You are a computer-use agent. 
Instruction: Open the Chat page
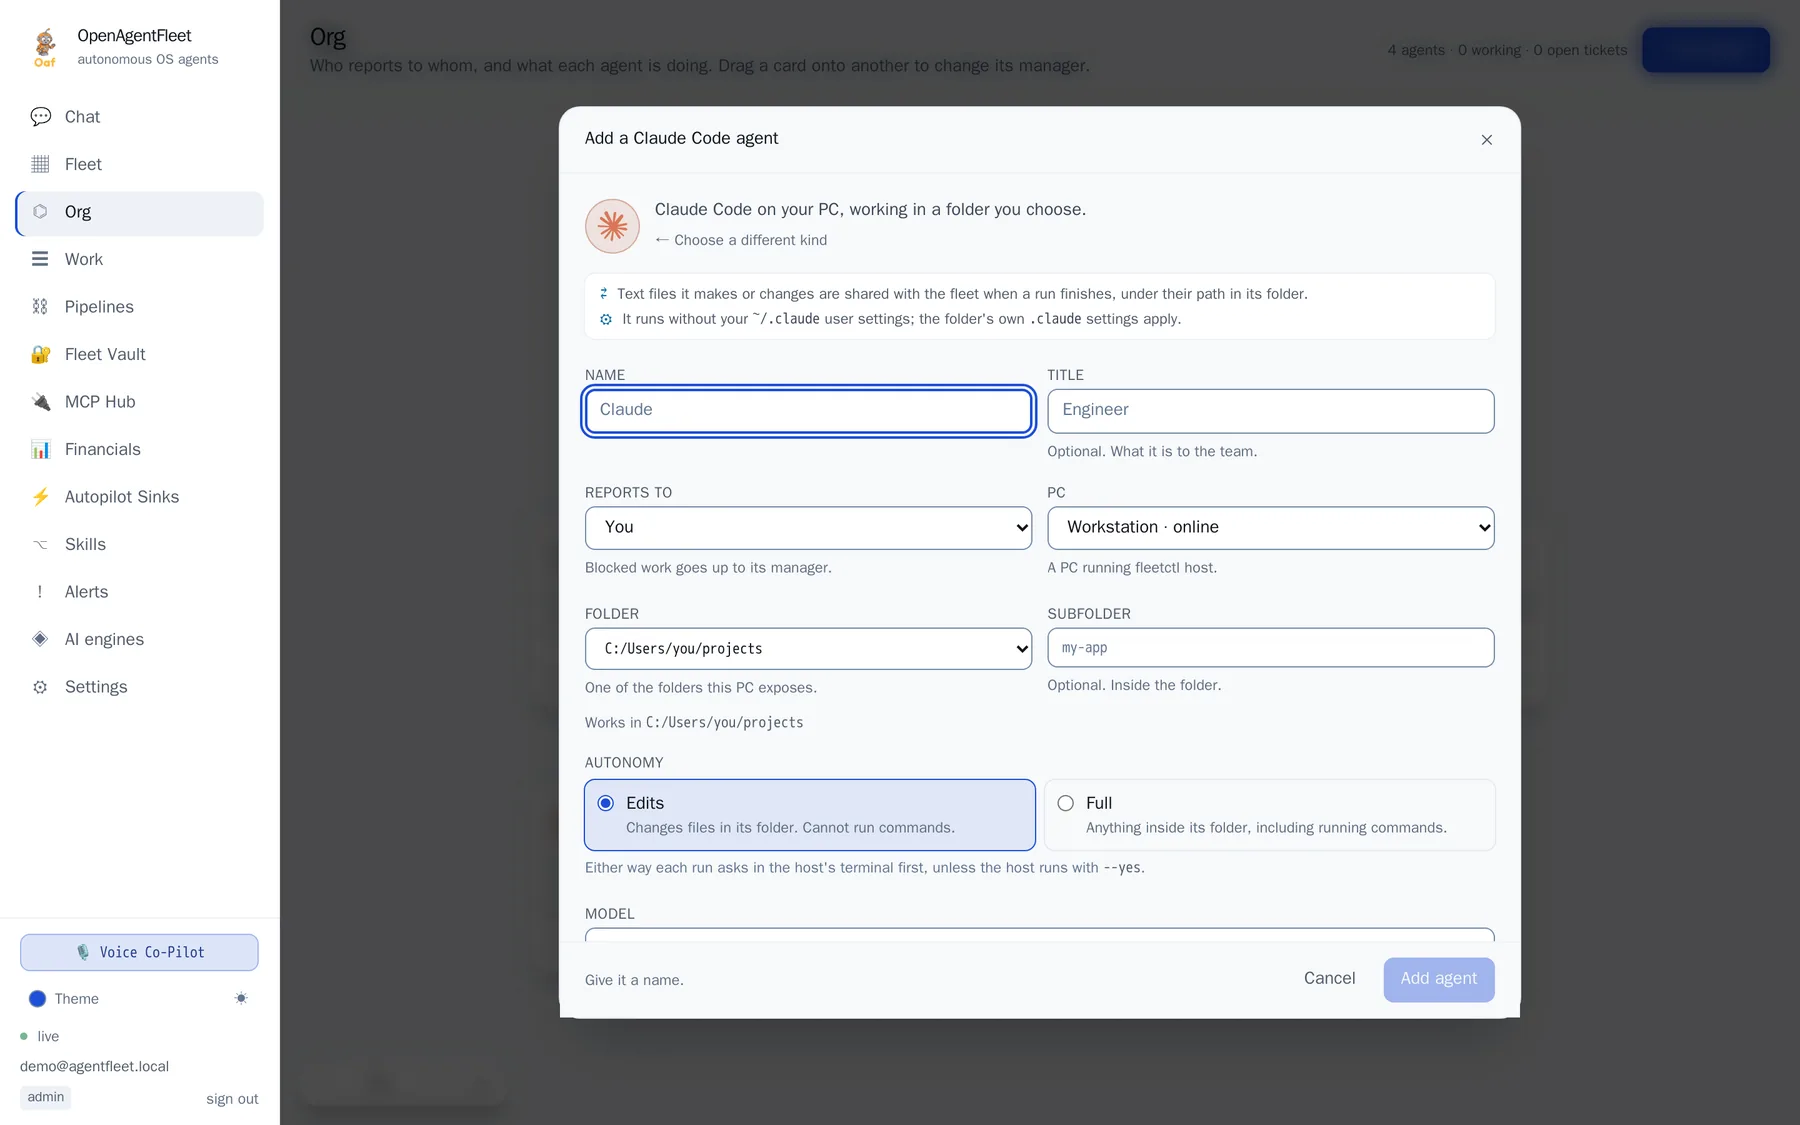(x=140, y=117)
